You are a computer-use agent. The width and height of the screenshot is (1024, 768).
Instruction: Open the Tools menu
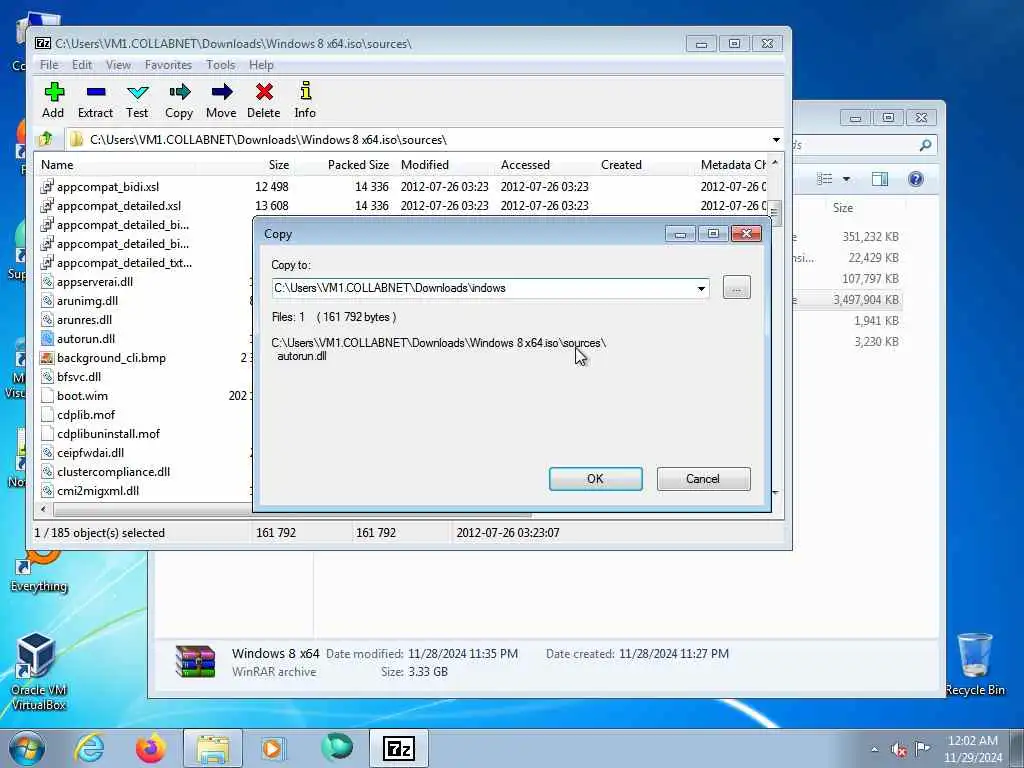coord(221,65)
